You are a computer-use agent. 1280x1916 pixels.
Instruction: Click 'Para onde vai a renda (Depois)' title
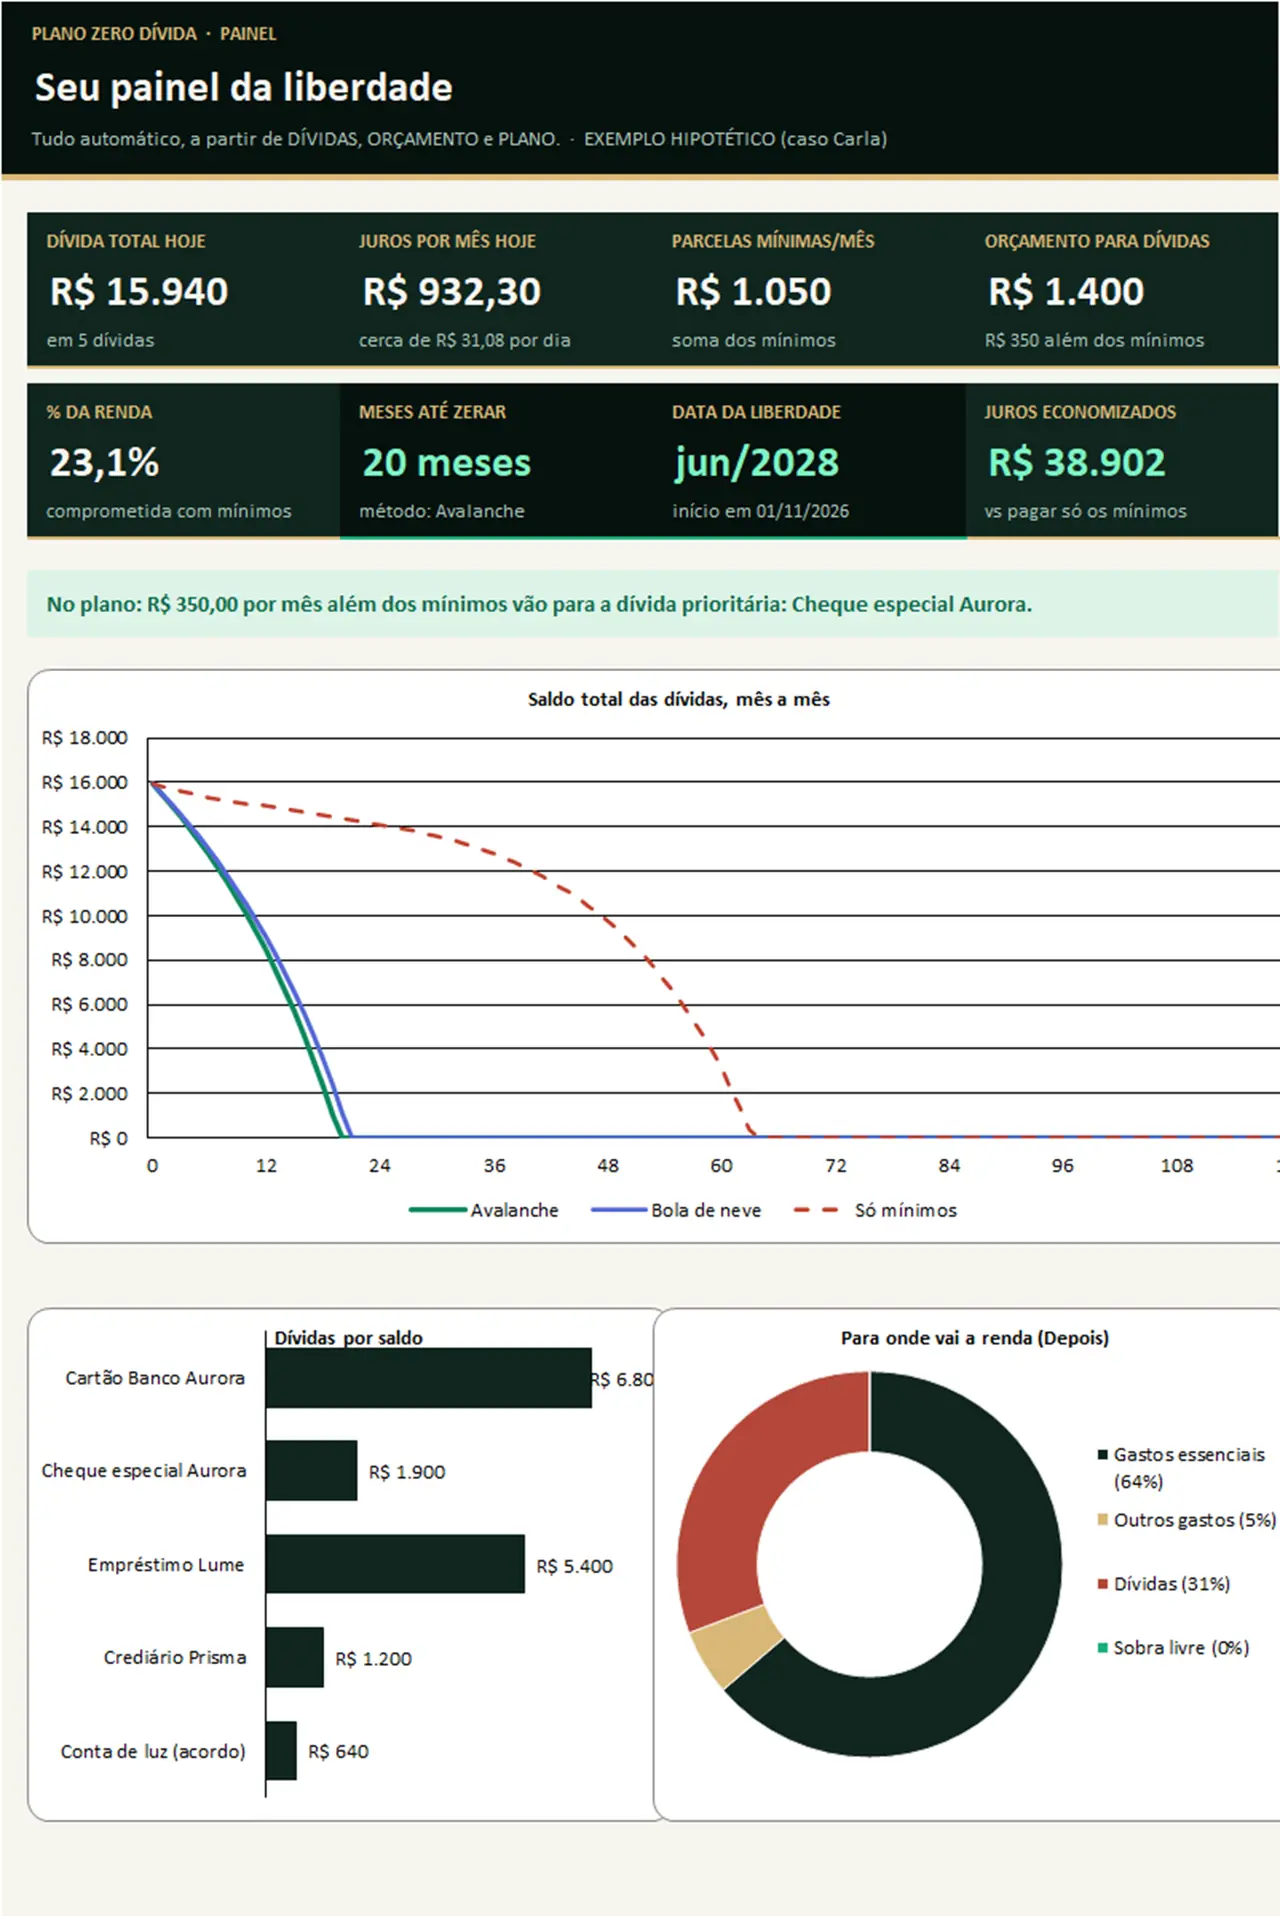(975, 1338)
